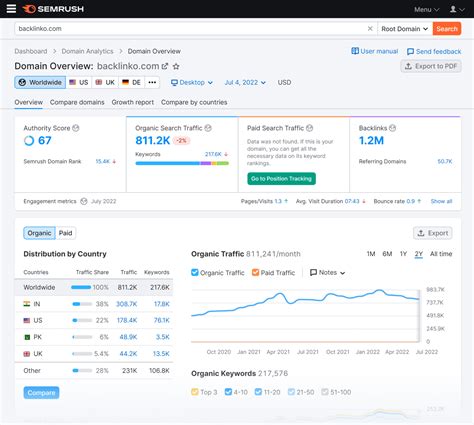Open Dashboard breadcrumb link

[x=31, y=51]
